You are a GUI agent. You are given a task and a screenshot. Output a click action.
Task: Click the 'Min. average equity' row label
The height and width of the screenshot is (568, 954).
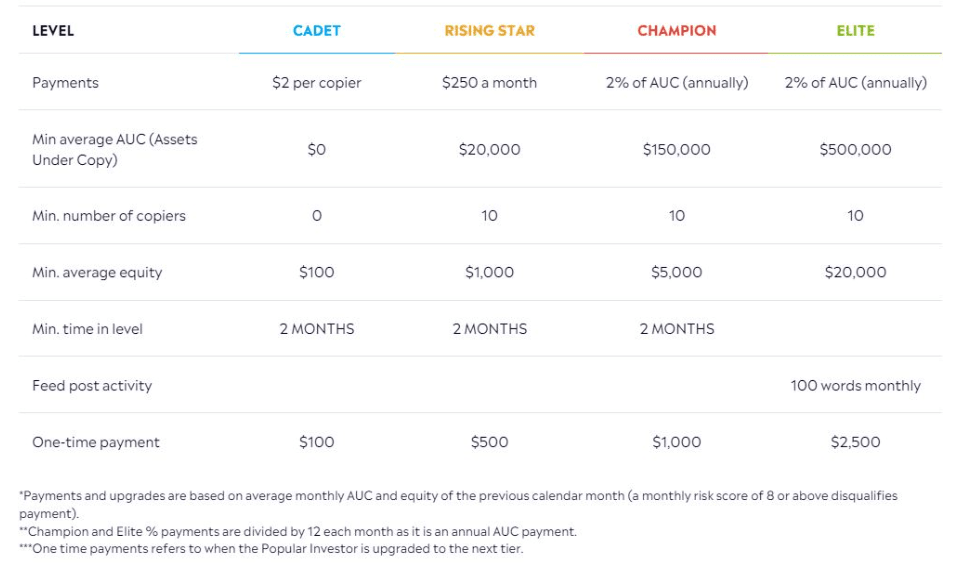(x=96, y=272)
